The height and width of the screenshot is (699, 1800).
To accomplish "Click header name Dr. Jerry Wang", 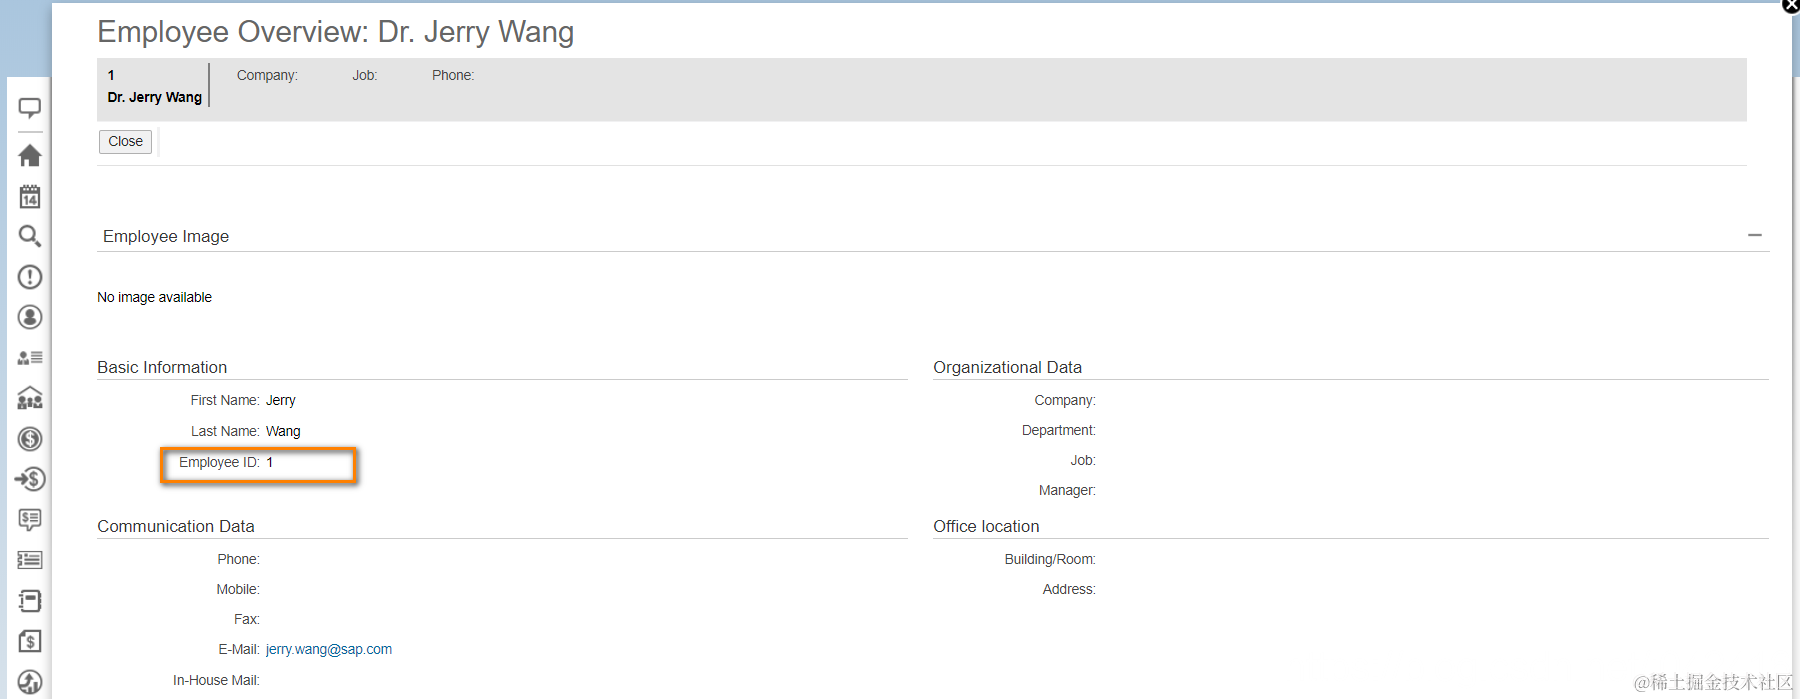I will point(155,98).
